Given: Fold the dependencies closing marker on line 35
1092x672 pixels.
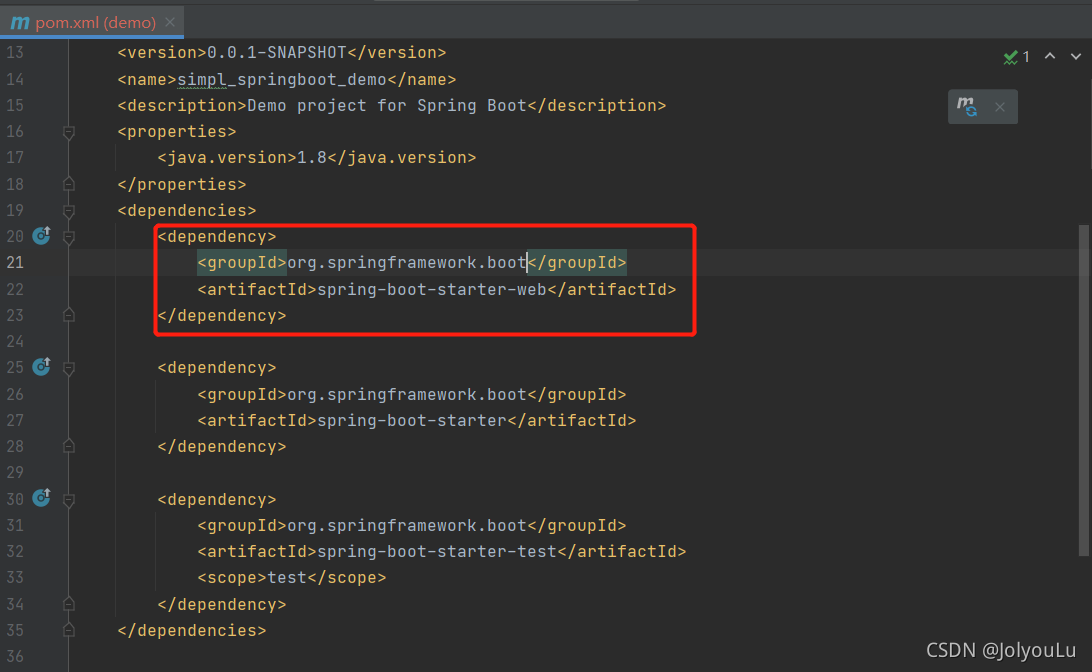Looking at the screenshot, I should click(x=69, y=630).
